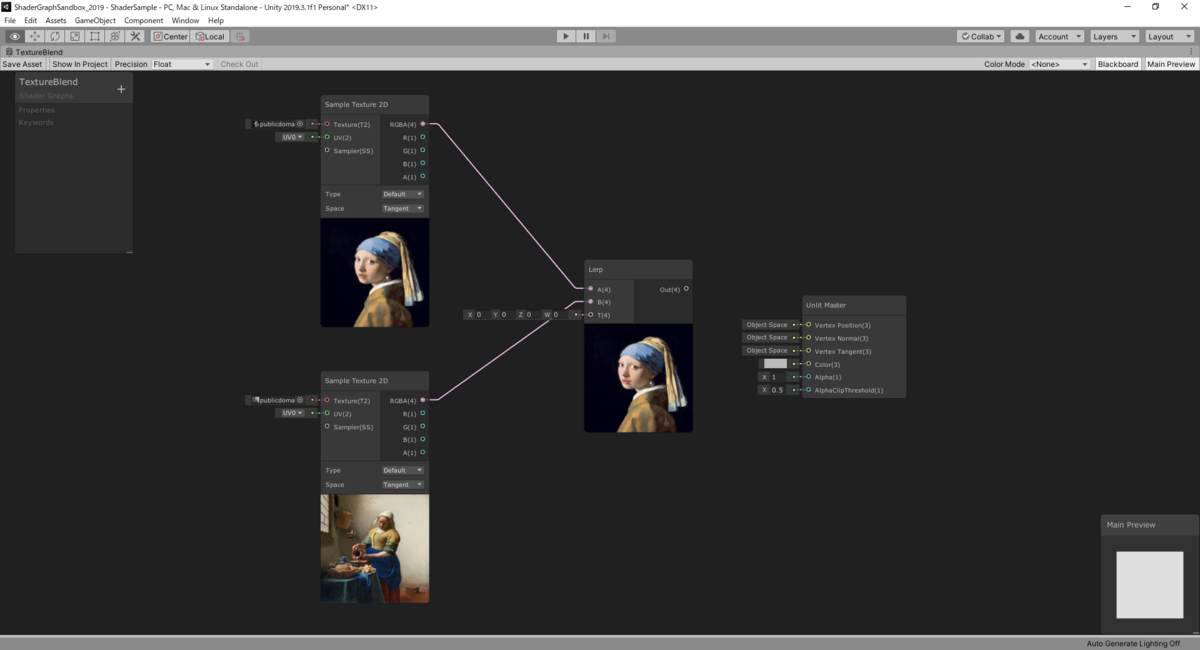Click the object picker circle on top texture field

(300, 124)
